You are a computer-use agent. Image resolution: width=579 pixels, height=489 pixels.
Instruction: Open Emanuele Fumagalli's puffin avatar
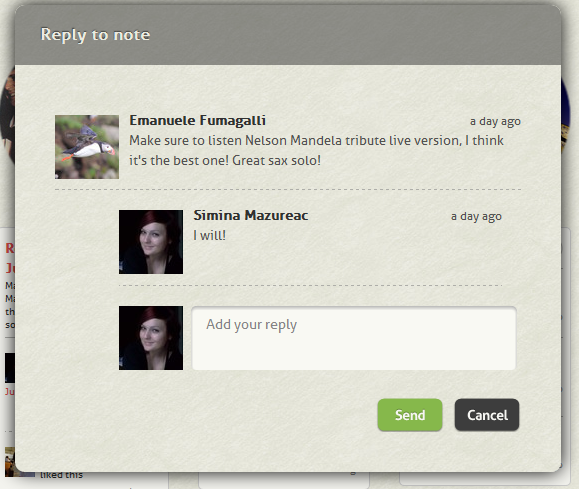click(87, 147)
